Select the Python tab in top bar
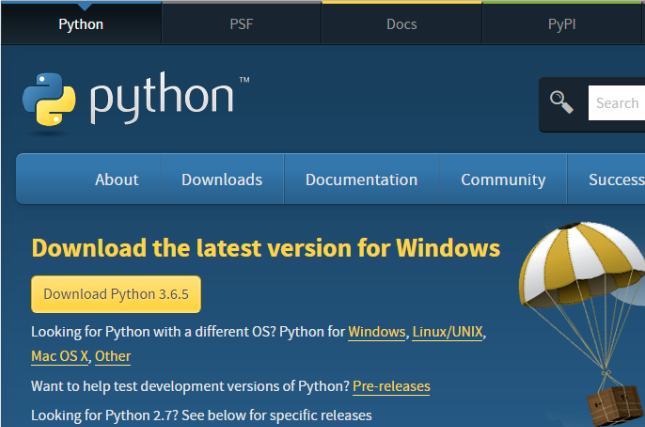Screen dimensions: 645x427 click(x=81, y=24)
